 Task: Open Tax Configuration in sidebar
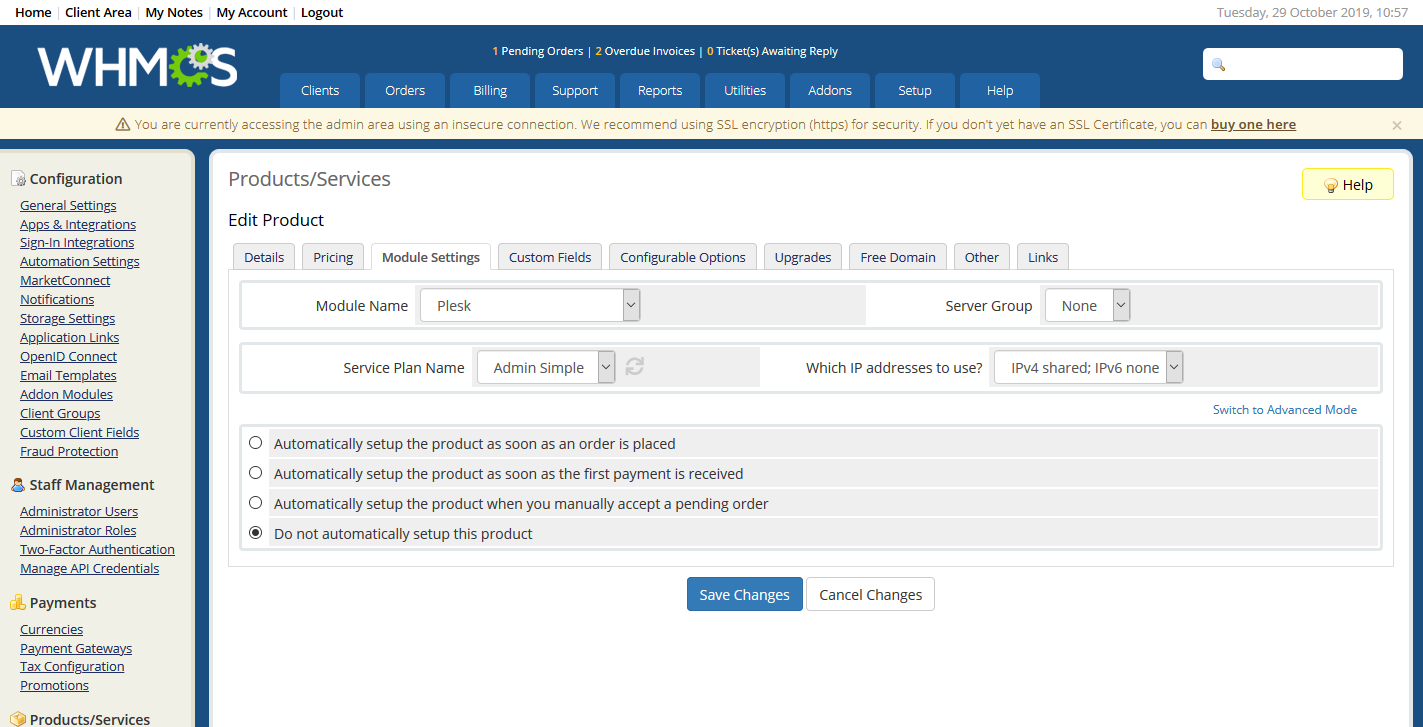click(72, 666)
